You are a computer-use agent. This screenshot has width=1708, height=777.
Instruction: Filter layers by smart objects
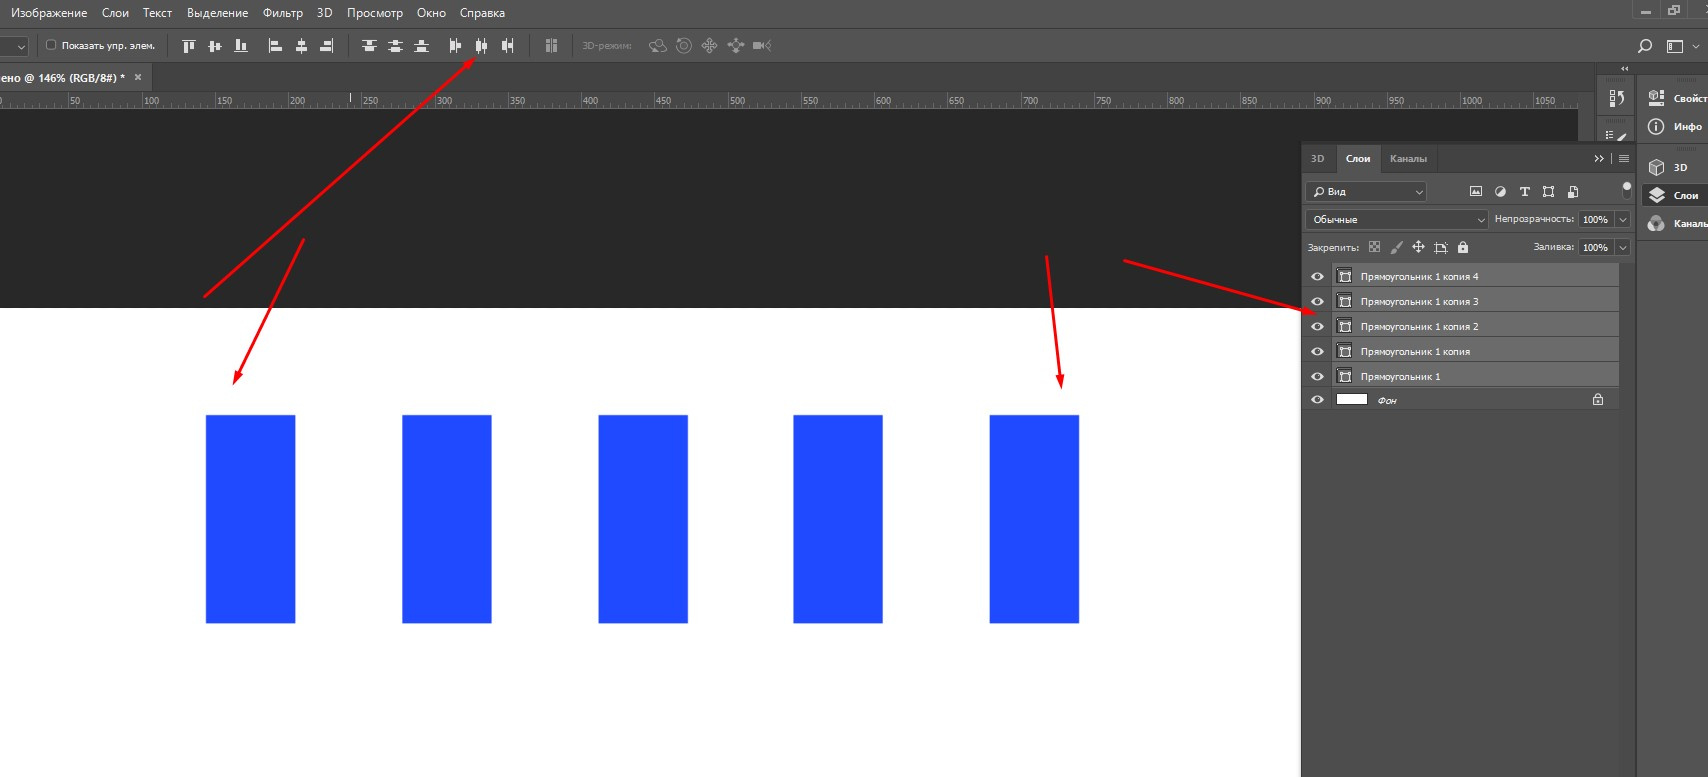[1573, 191]
